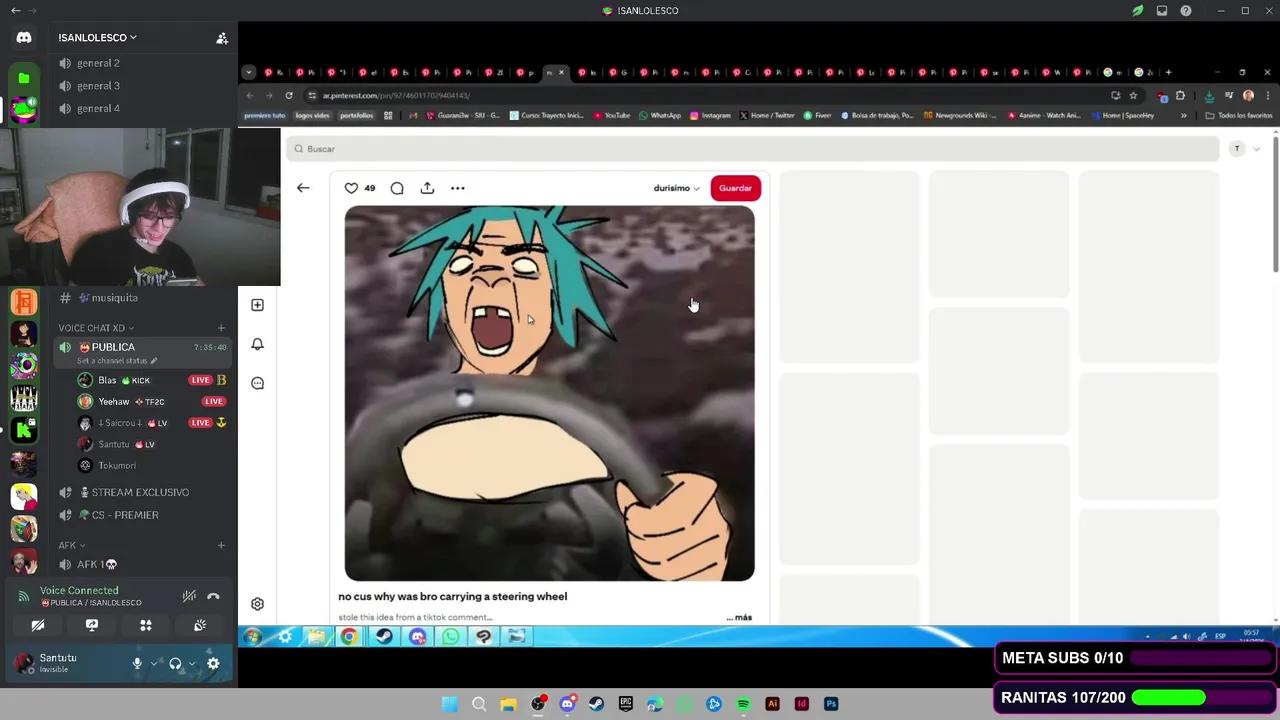Open the durisimo board dropdown
Image resolution: width=1280 pixels, height=720 pixels.
[x=677, y=188]
